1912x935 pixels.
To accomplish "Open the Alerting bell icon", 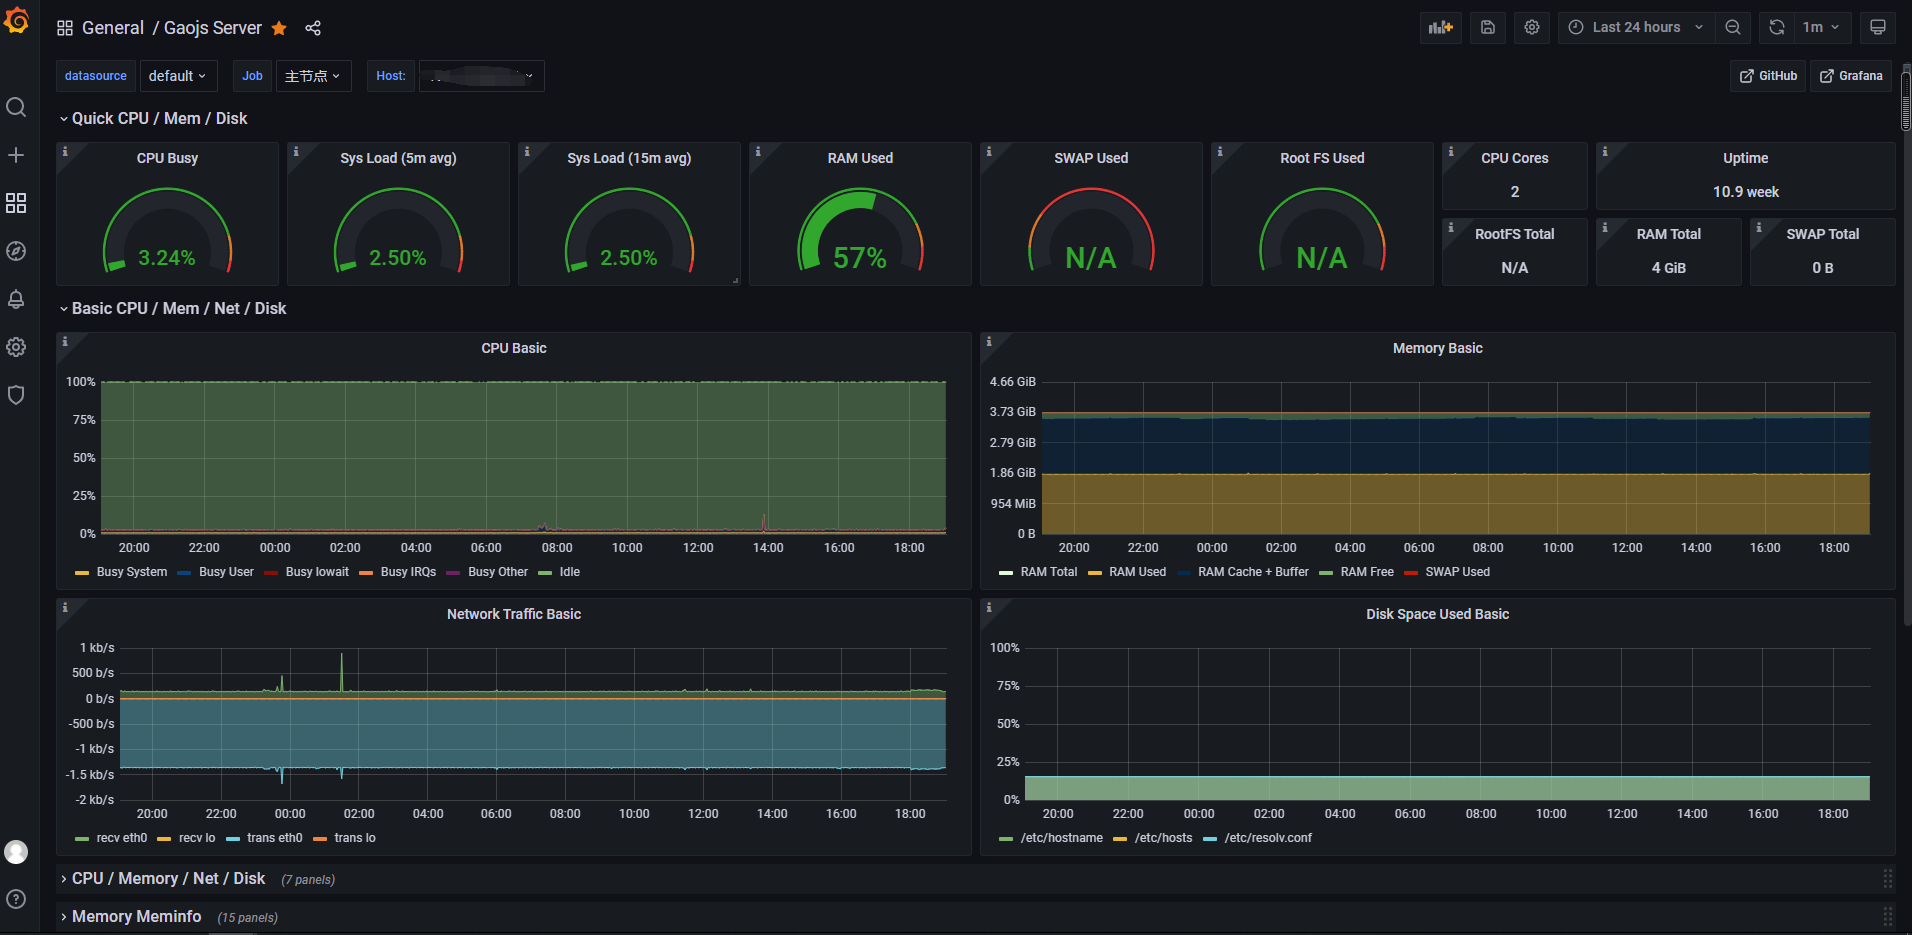I will click(x=16, y=299).
